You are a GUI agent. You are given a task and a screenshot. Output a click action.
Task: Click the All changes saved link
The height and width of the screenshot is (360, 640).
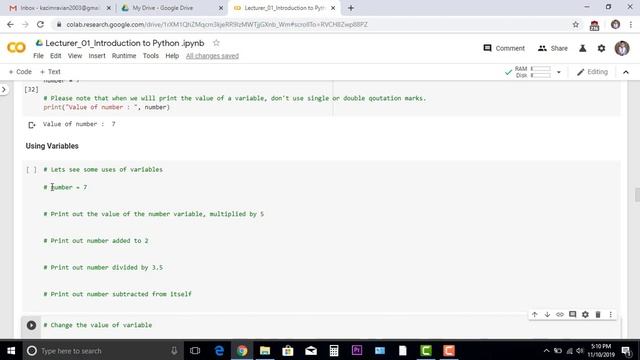point(212,56)
